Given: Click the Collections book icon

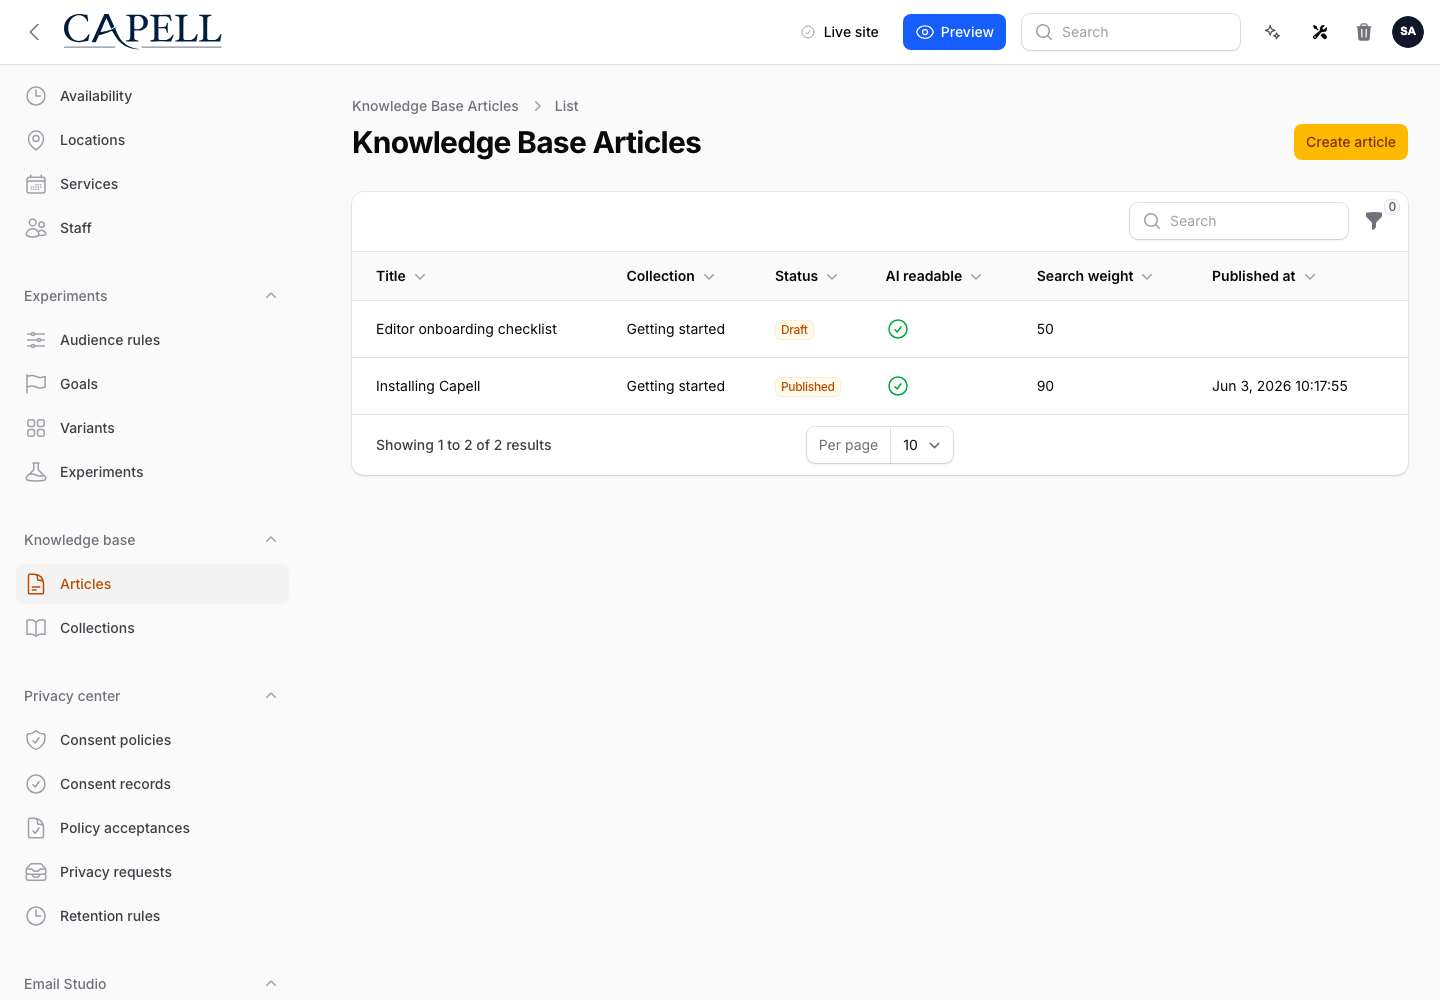Looking at the screenshot, I should click(x=36, y=628).
